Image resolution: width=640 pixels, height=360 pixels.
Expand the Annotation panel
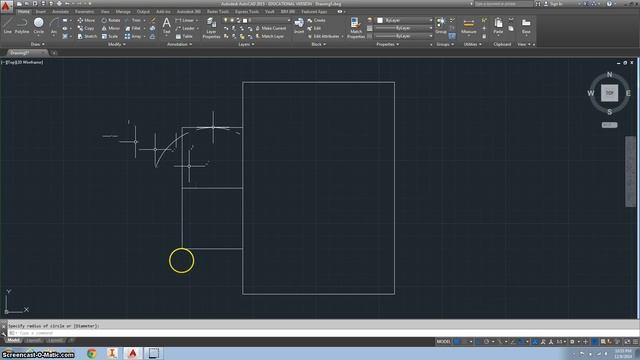[x=179, y=44]
